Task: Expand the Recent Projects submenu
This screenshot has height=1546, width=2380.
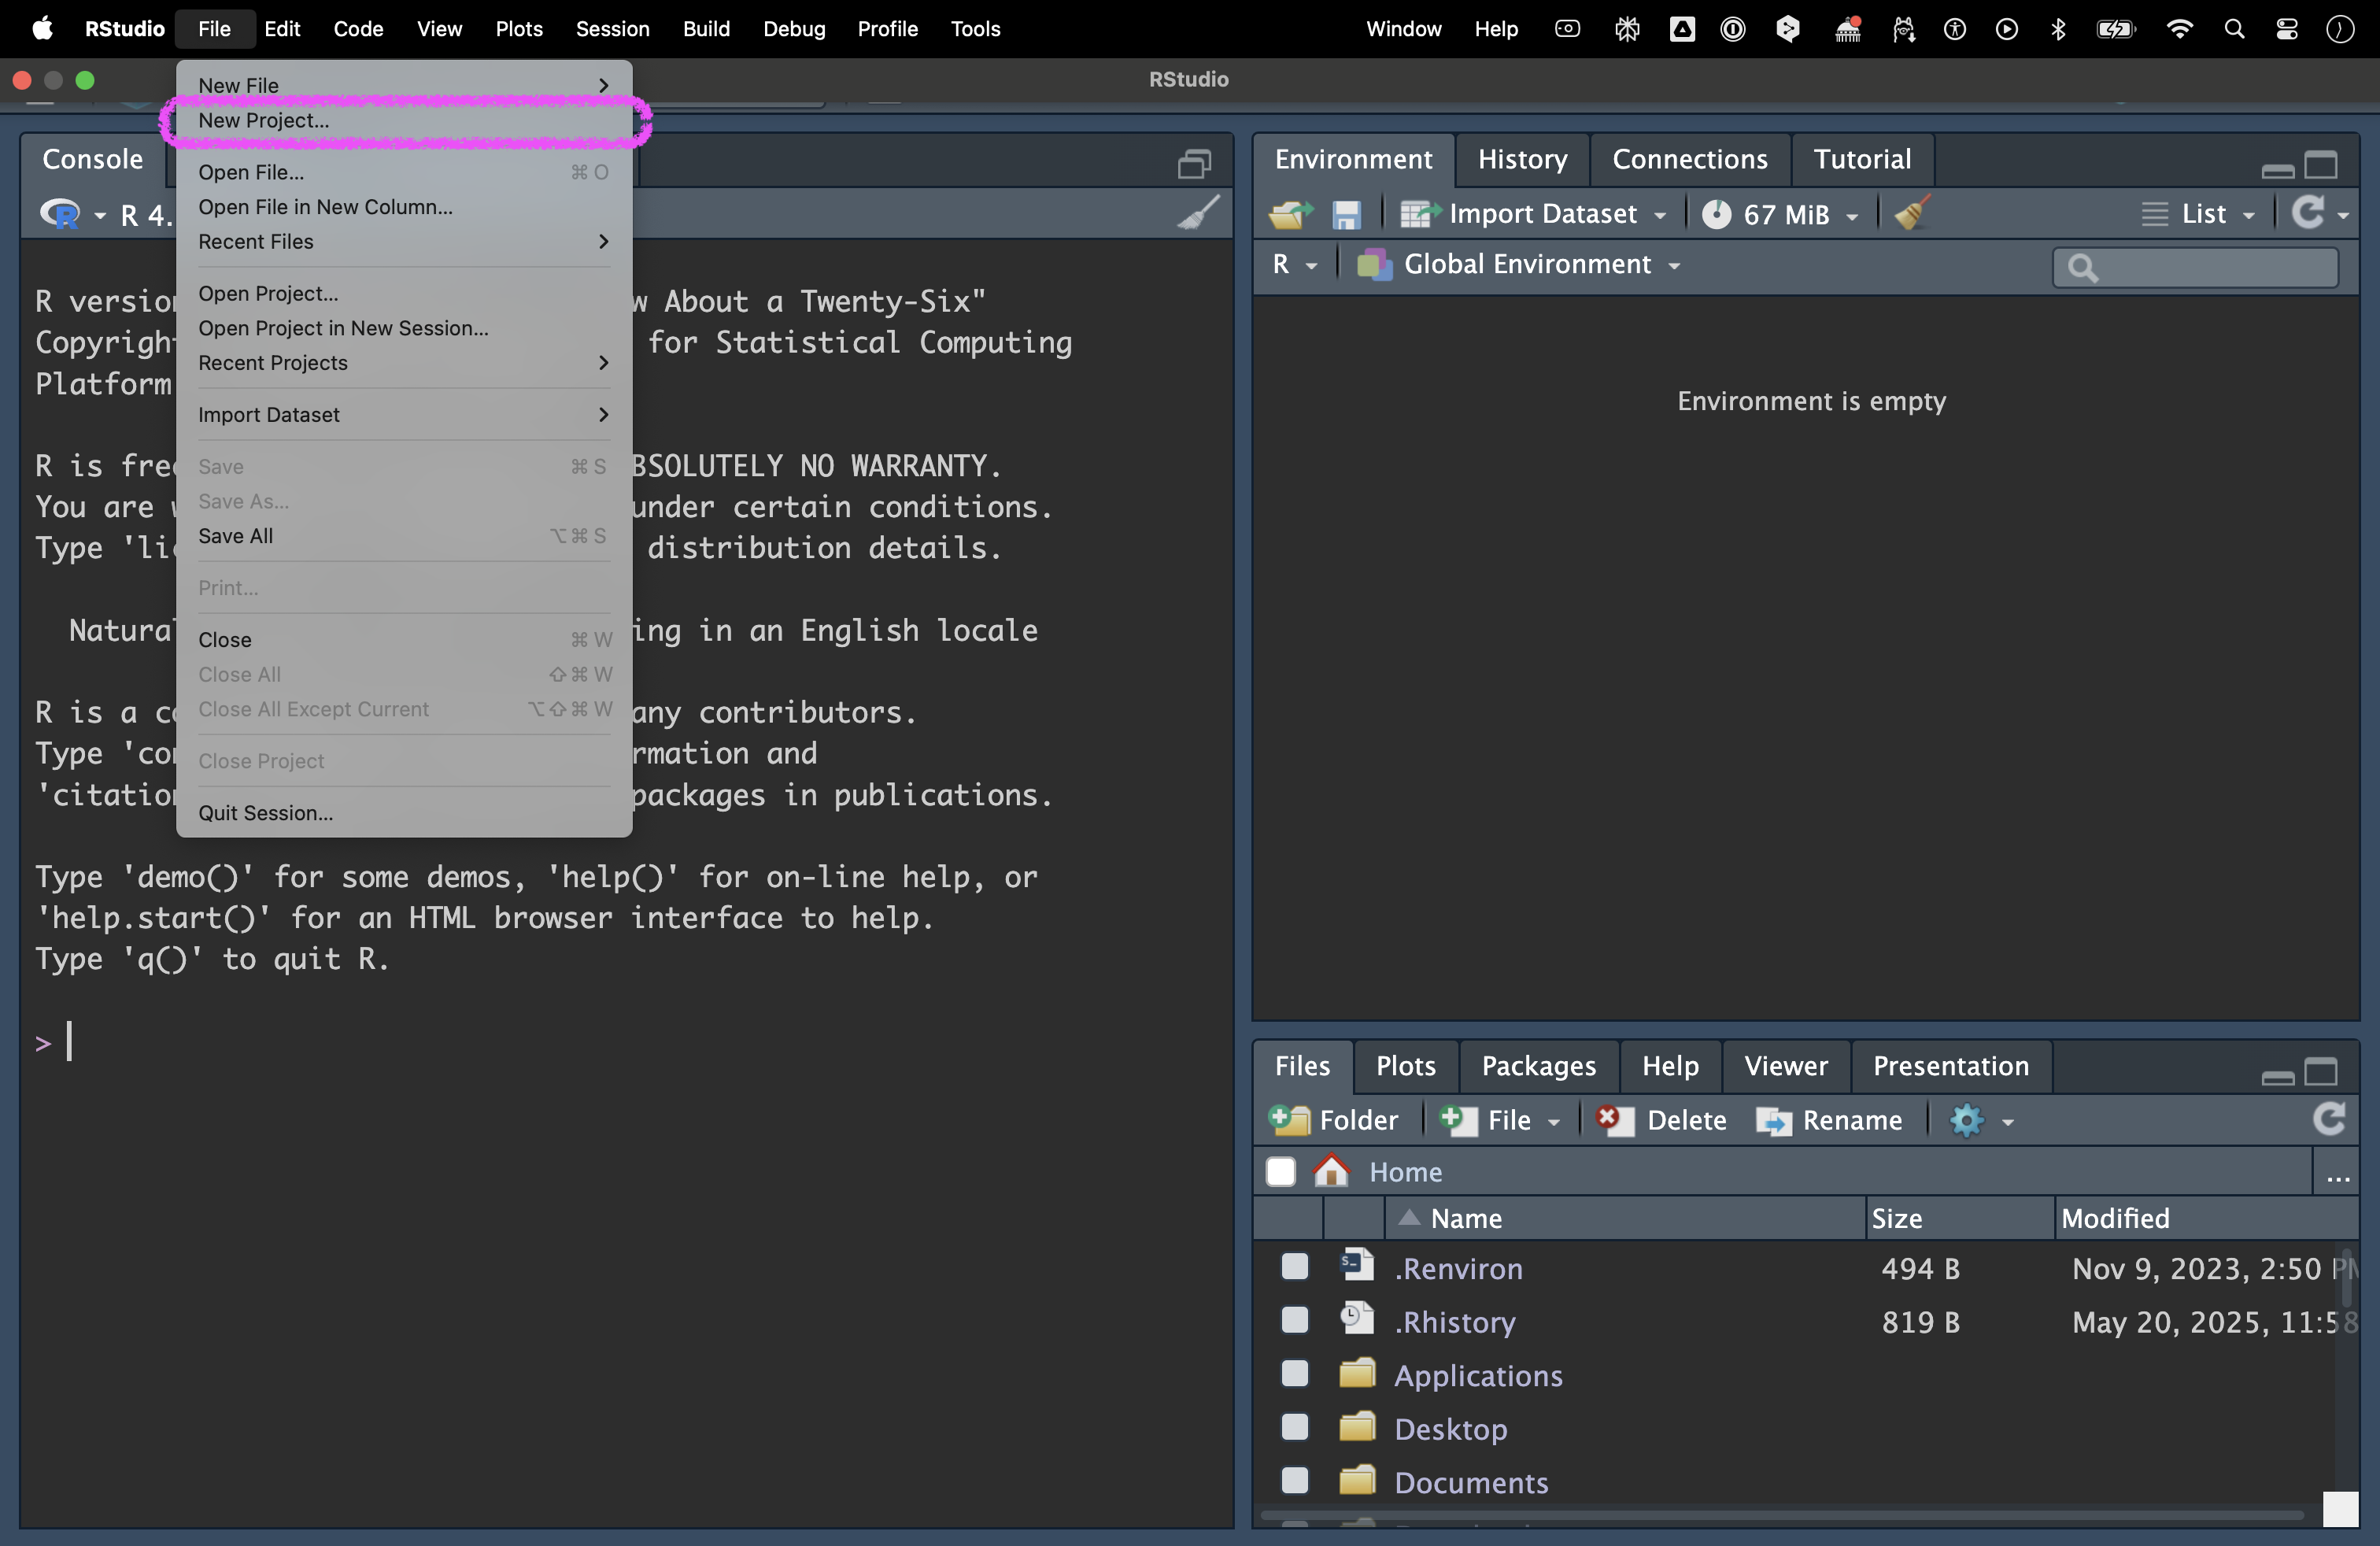Action: (404, 362)
